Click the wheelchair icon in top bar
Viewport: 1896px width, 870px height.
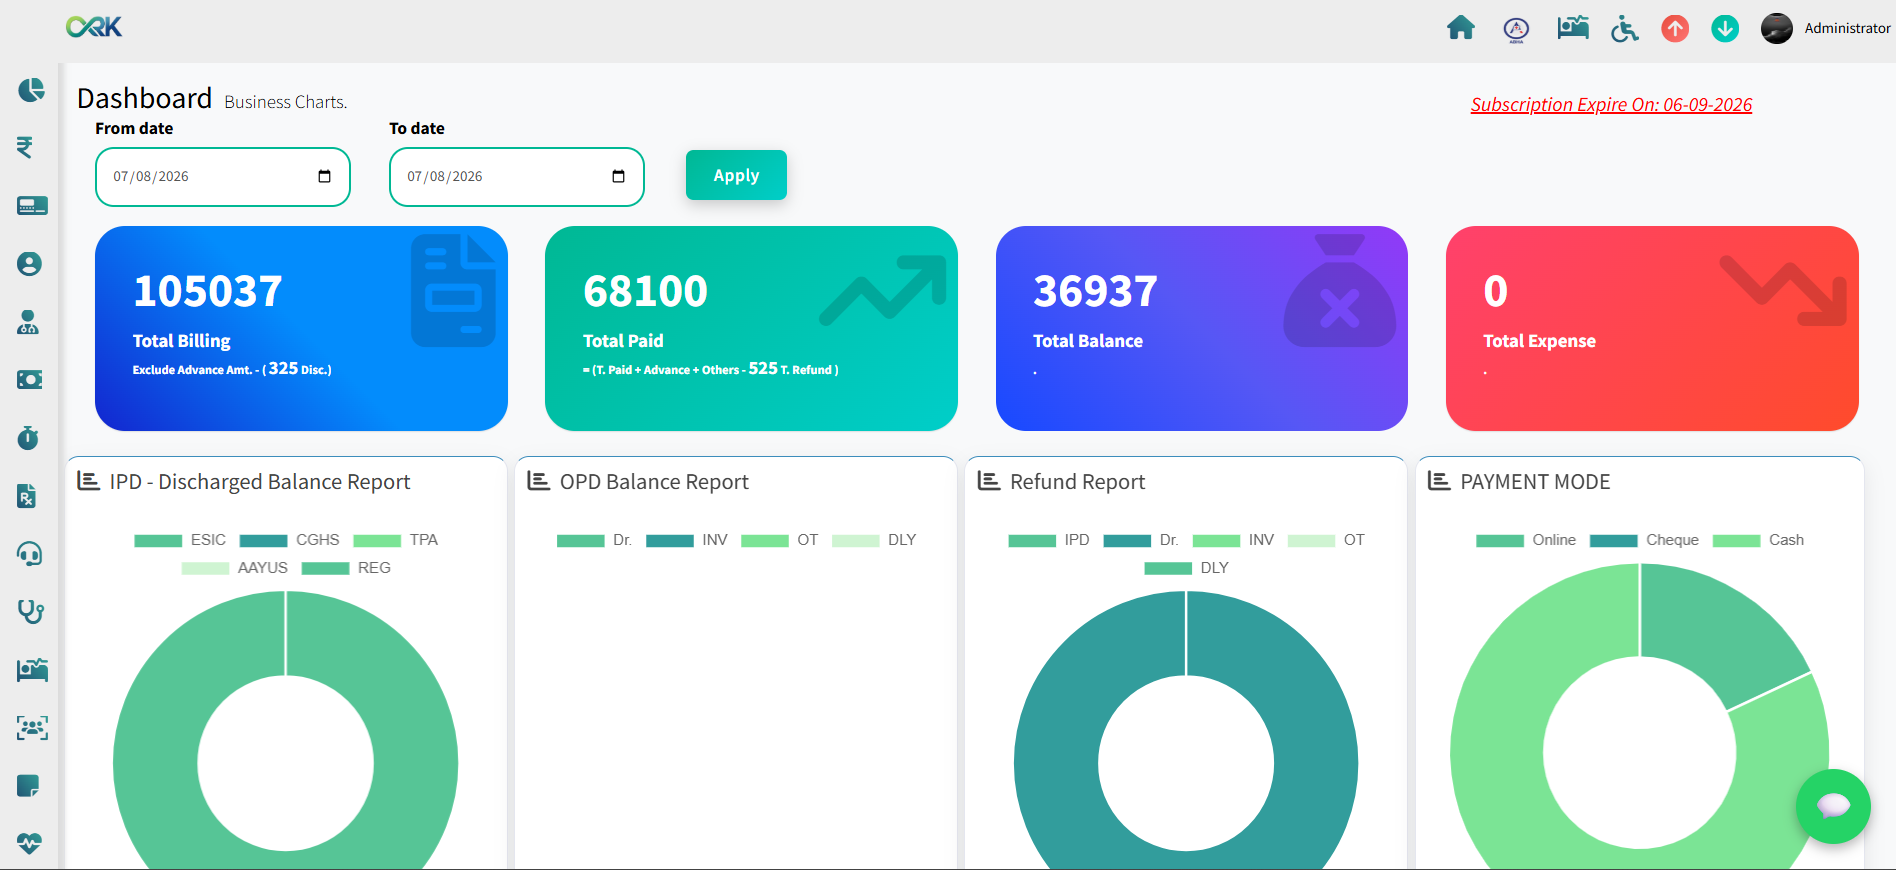tap(1625, 29)
